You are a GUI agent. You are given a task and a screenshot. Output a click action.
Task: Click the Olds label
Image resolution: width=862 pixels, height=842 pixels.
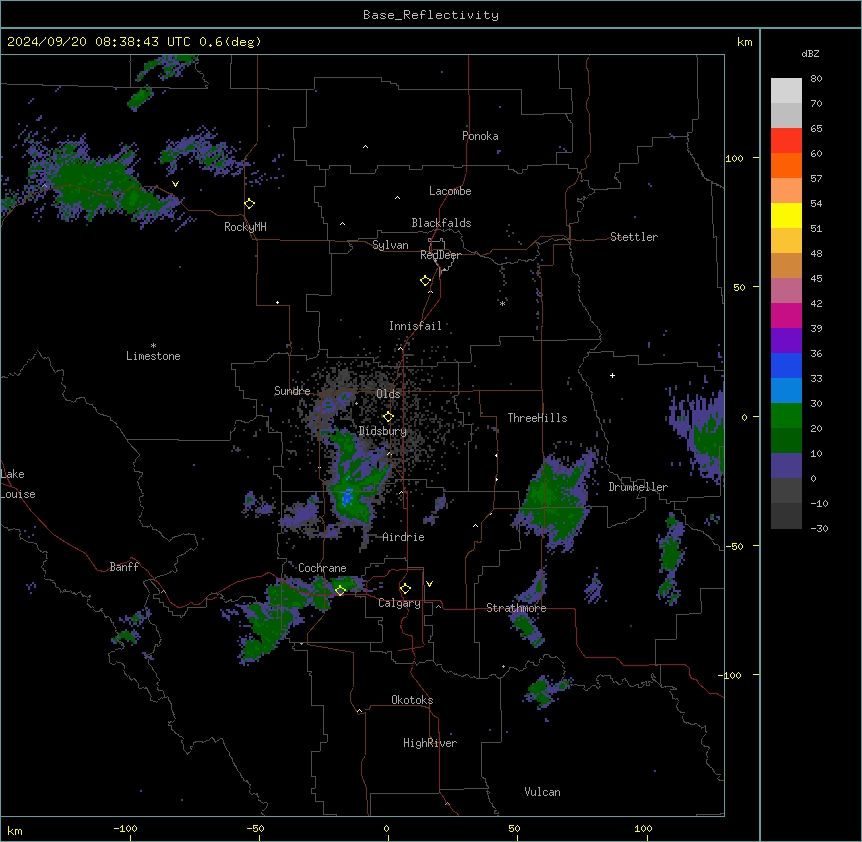pos(388,394)
